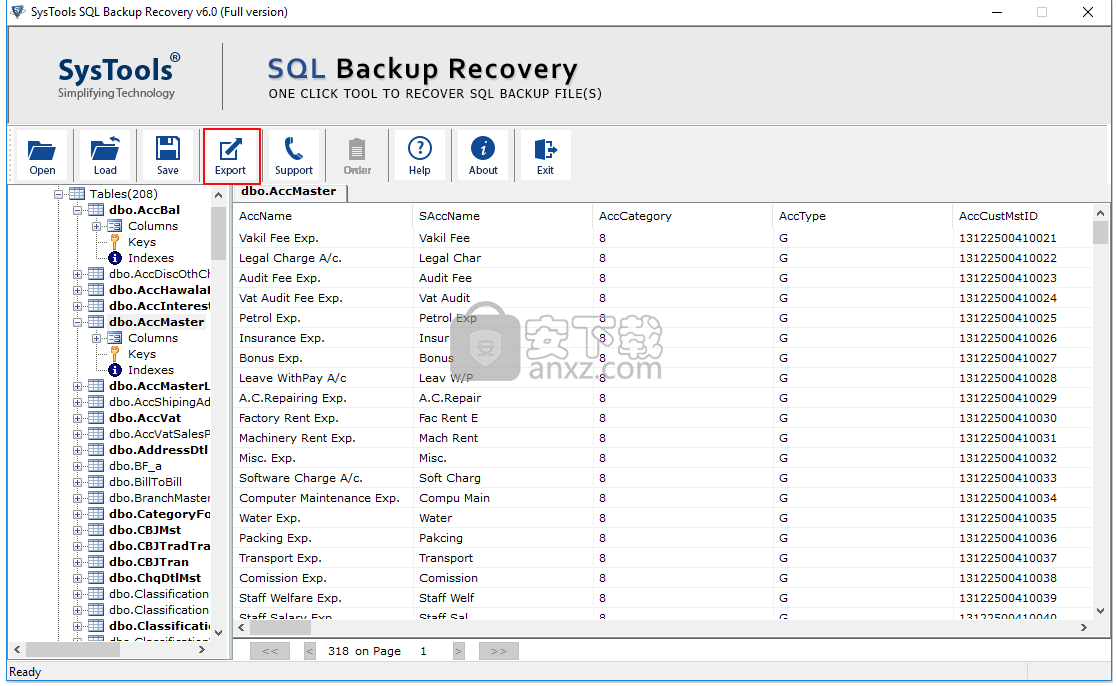
Task: Open the Support phone icon
Action: [294, 156]
